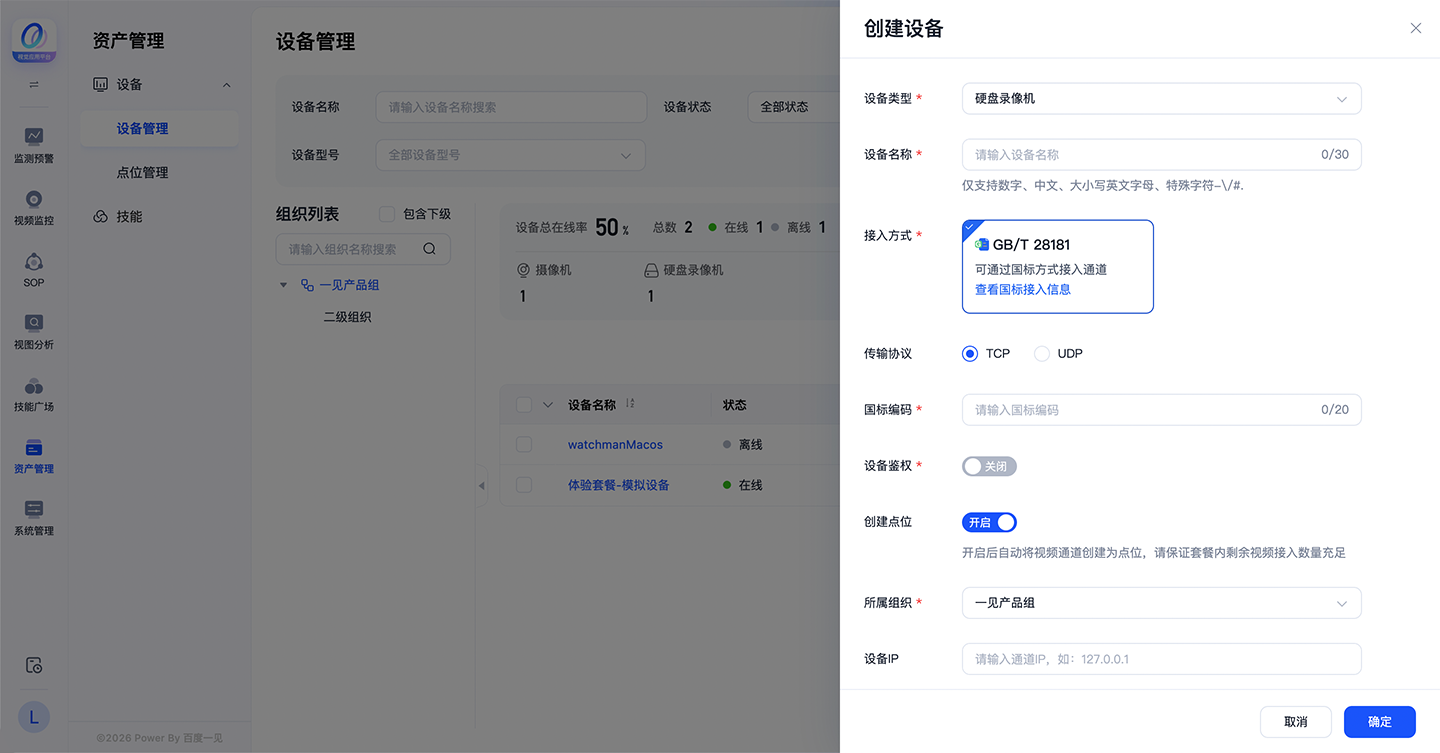Focus the 设备名称 input in drawer
Screen dimensions: 1440x753
1162,155
